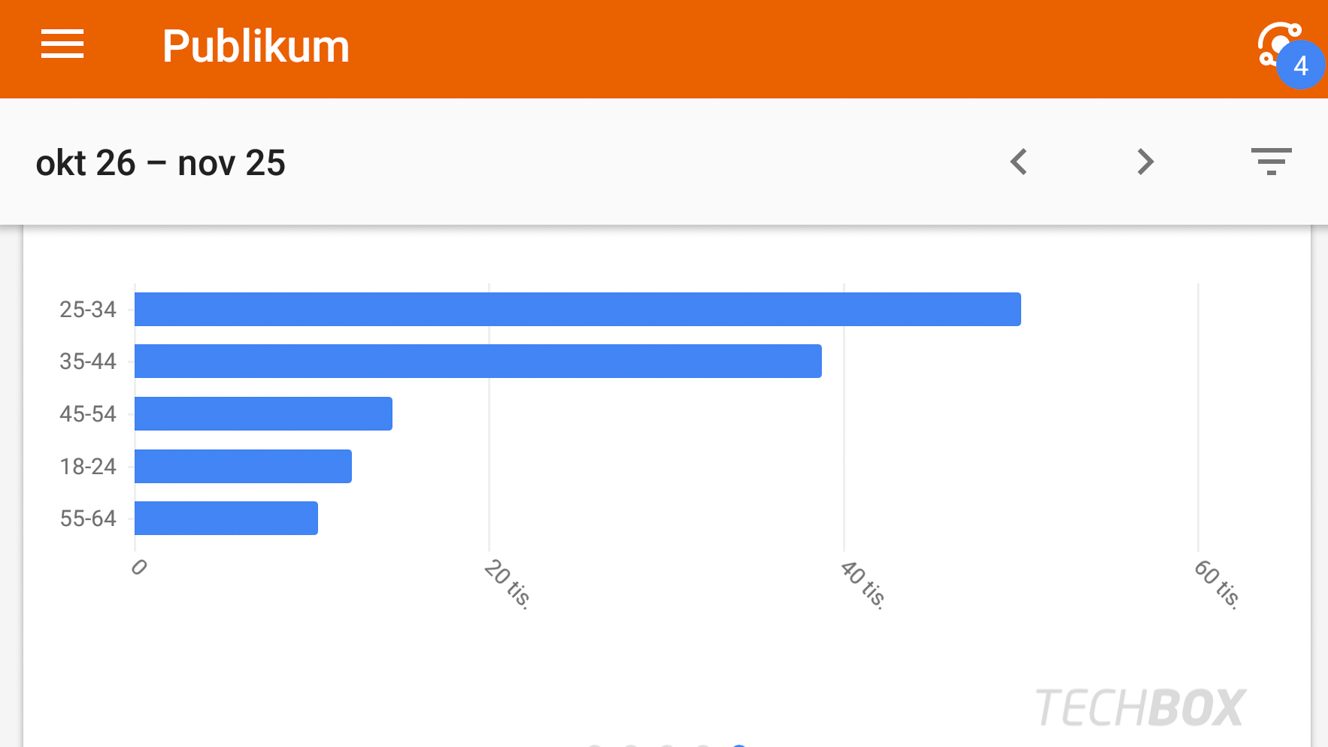Click the 60 tis. axis tick label

coord(1217,584)
